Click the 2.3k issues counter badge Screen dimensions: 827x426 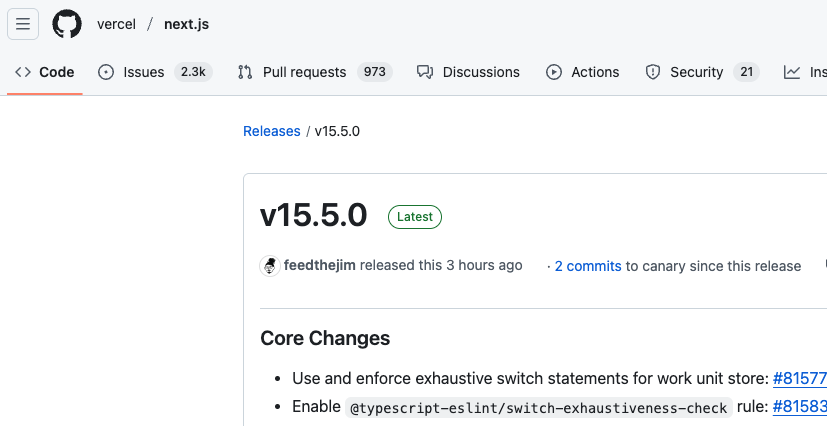(x=193, y=72)
